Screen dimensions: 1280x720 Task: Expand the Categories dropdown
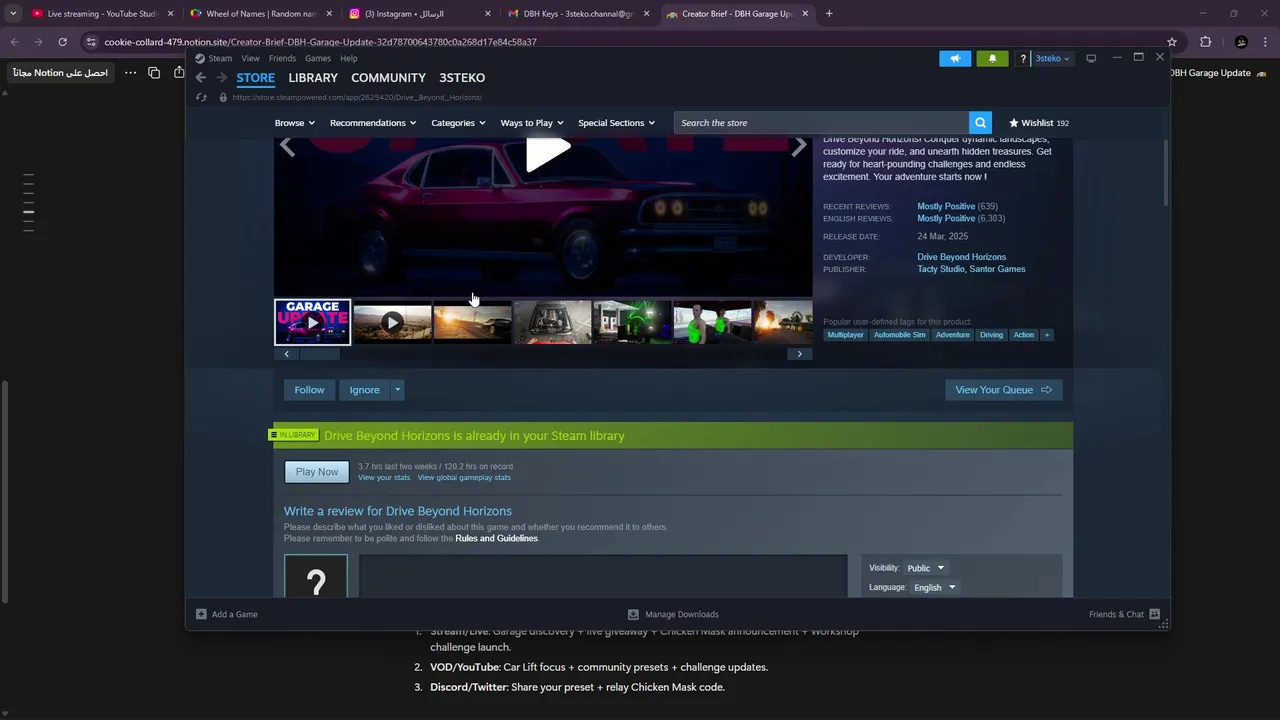458,123
